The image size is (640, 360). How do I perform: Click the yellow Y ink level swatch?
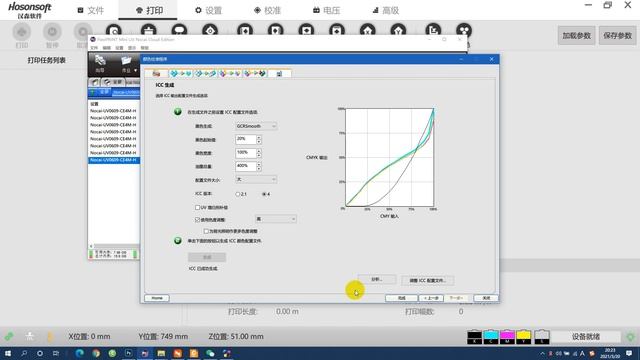coord(524,337)
